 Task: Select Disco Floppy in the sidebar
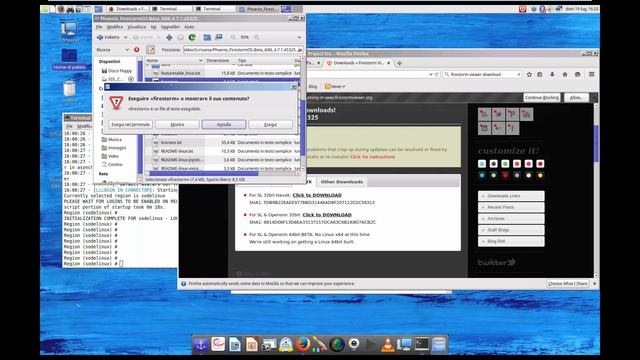click(117, 71)
